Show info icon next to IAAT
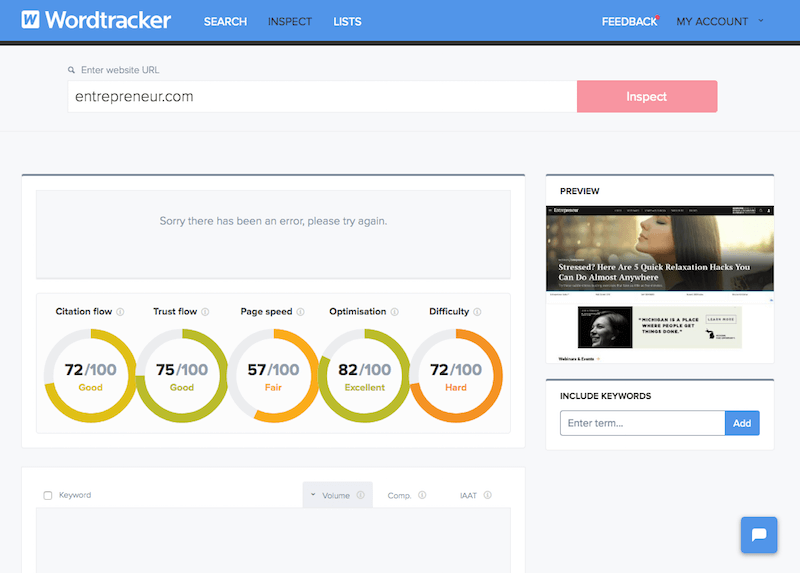Screen dimensions: 800x573 (x=487, y=495)
